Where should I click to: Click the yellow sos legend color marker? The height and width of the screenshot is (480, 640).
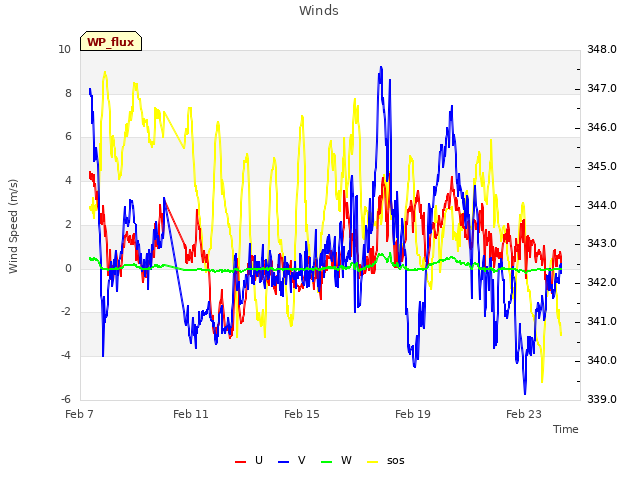coord(373,462)
